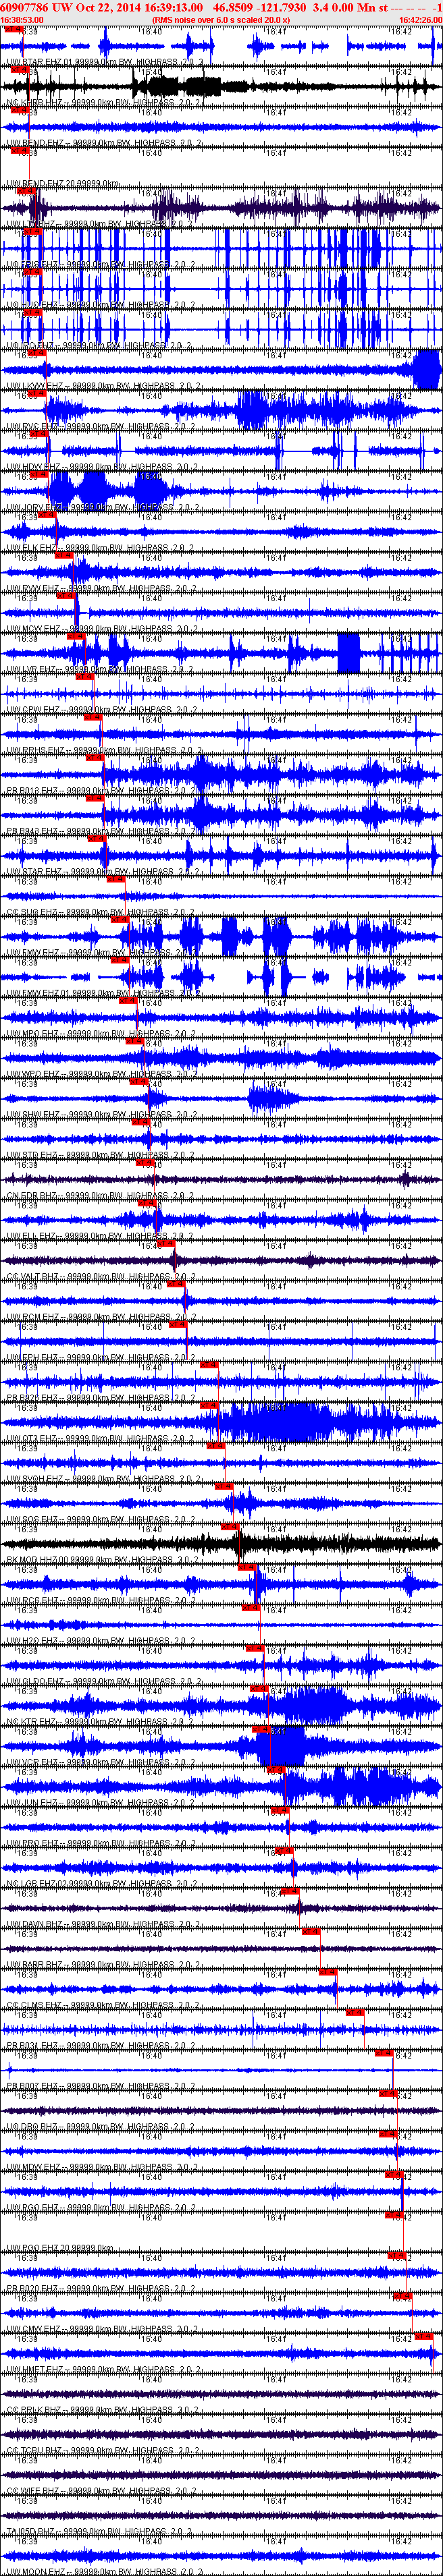Click the '(RMS noise over 6.0 s scaled 20.0 x)' note
This screenshot has width=443, height=2576.
[x=221, y=20]
